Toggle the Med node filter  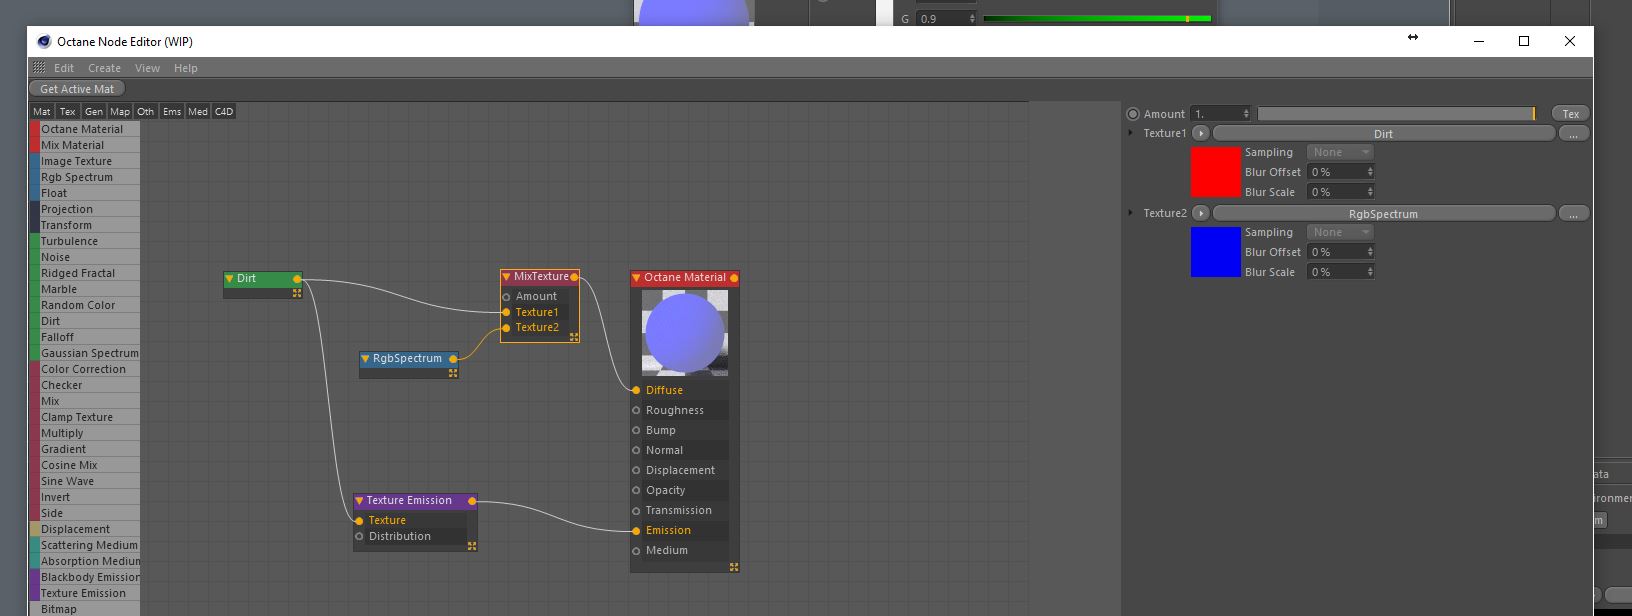pyautogui.click(x=198, y=112)
